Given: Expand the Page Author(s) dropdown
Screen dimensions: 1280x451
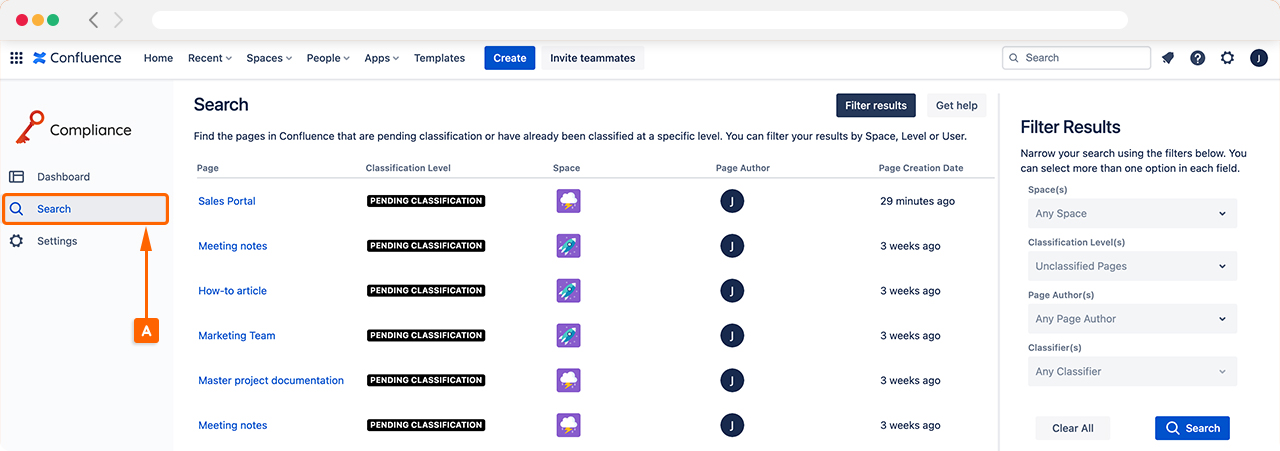Looking at the screenshot, I should point(1131,319).
